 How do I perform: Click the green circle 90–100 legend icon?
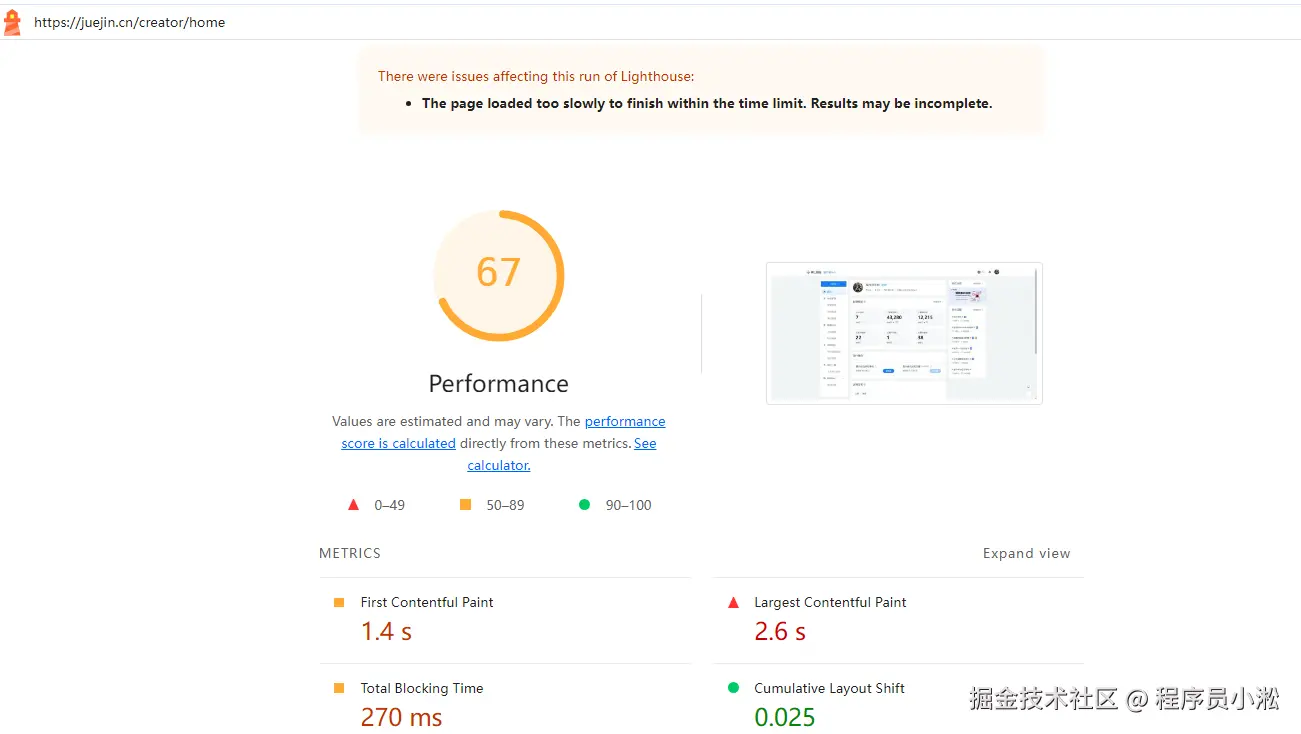pyautogui.click(x=584, y=505)
